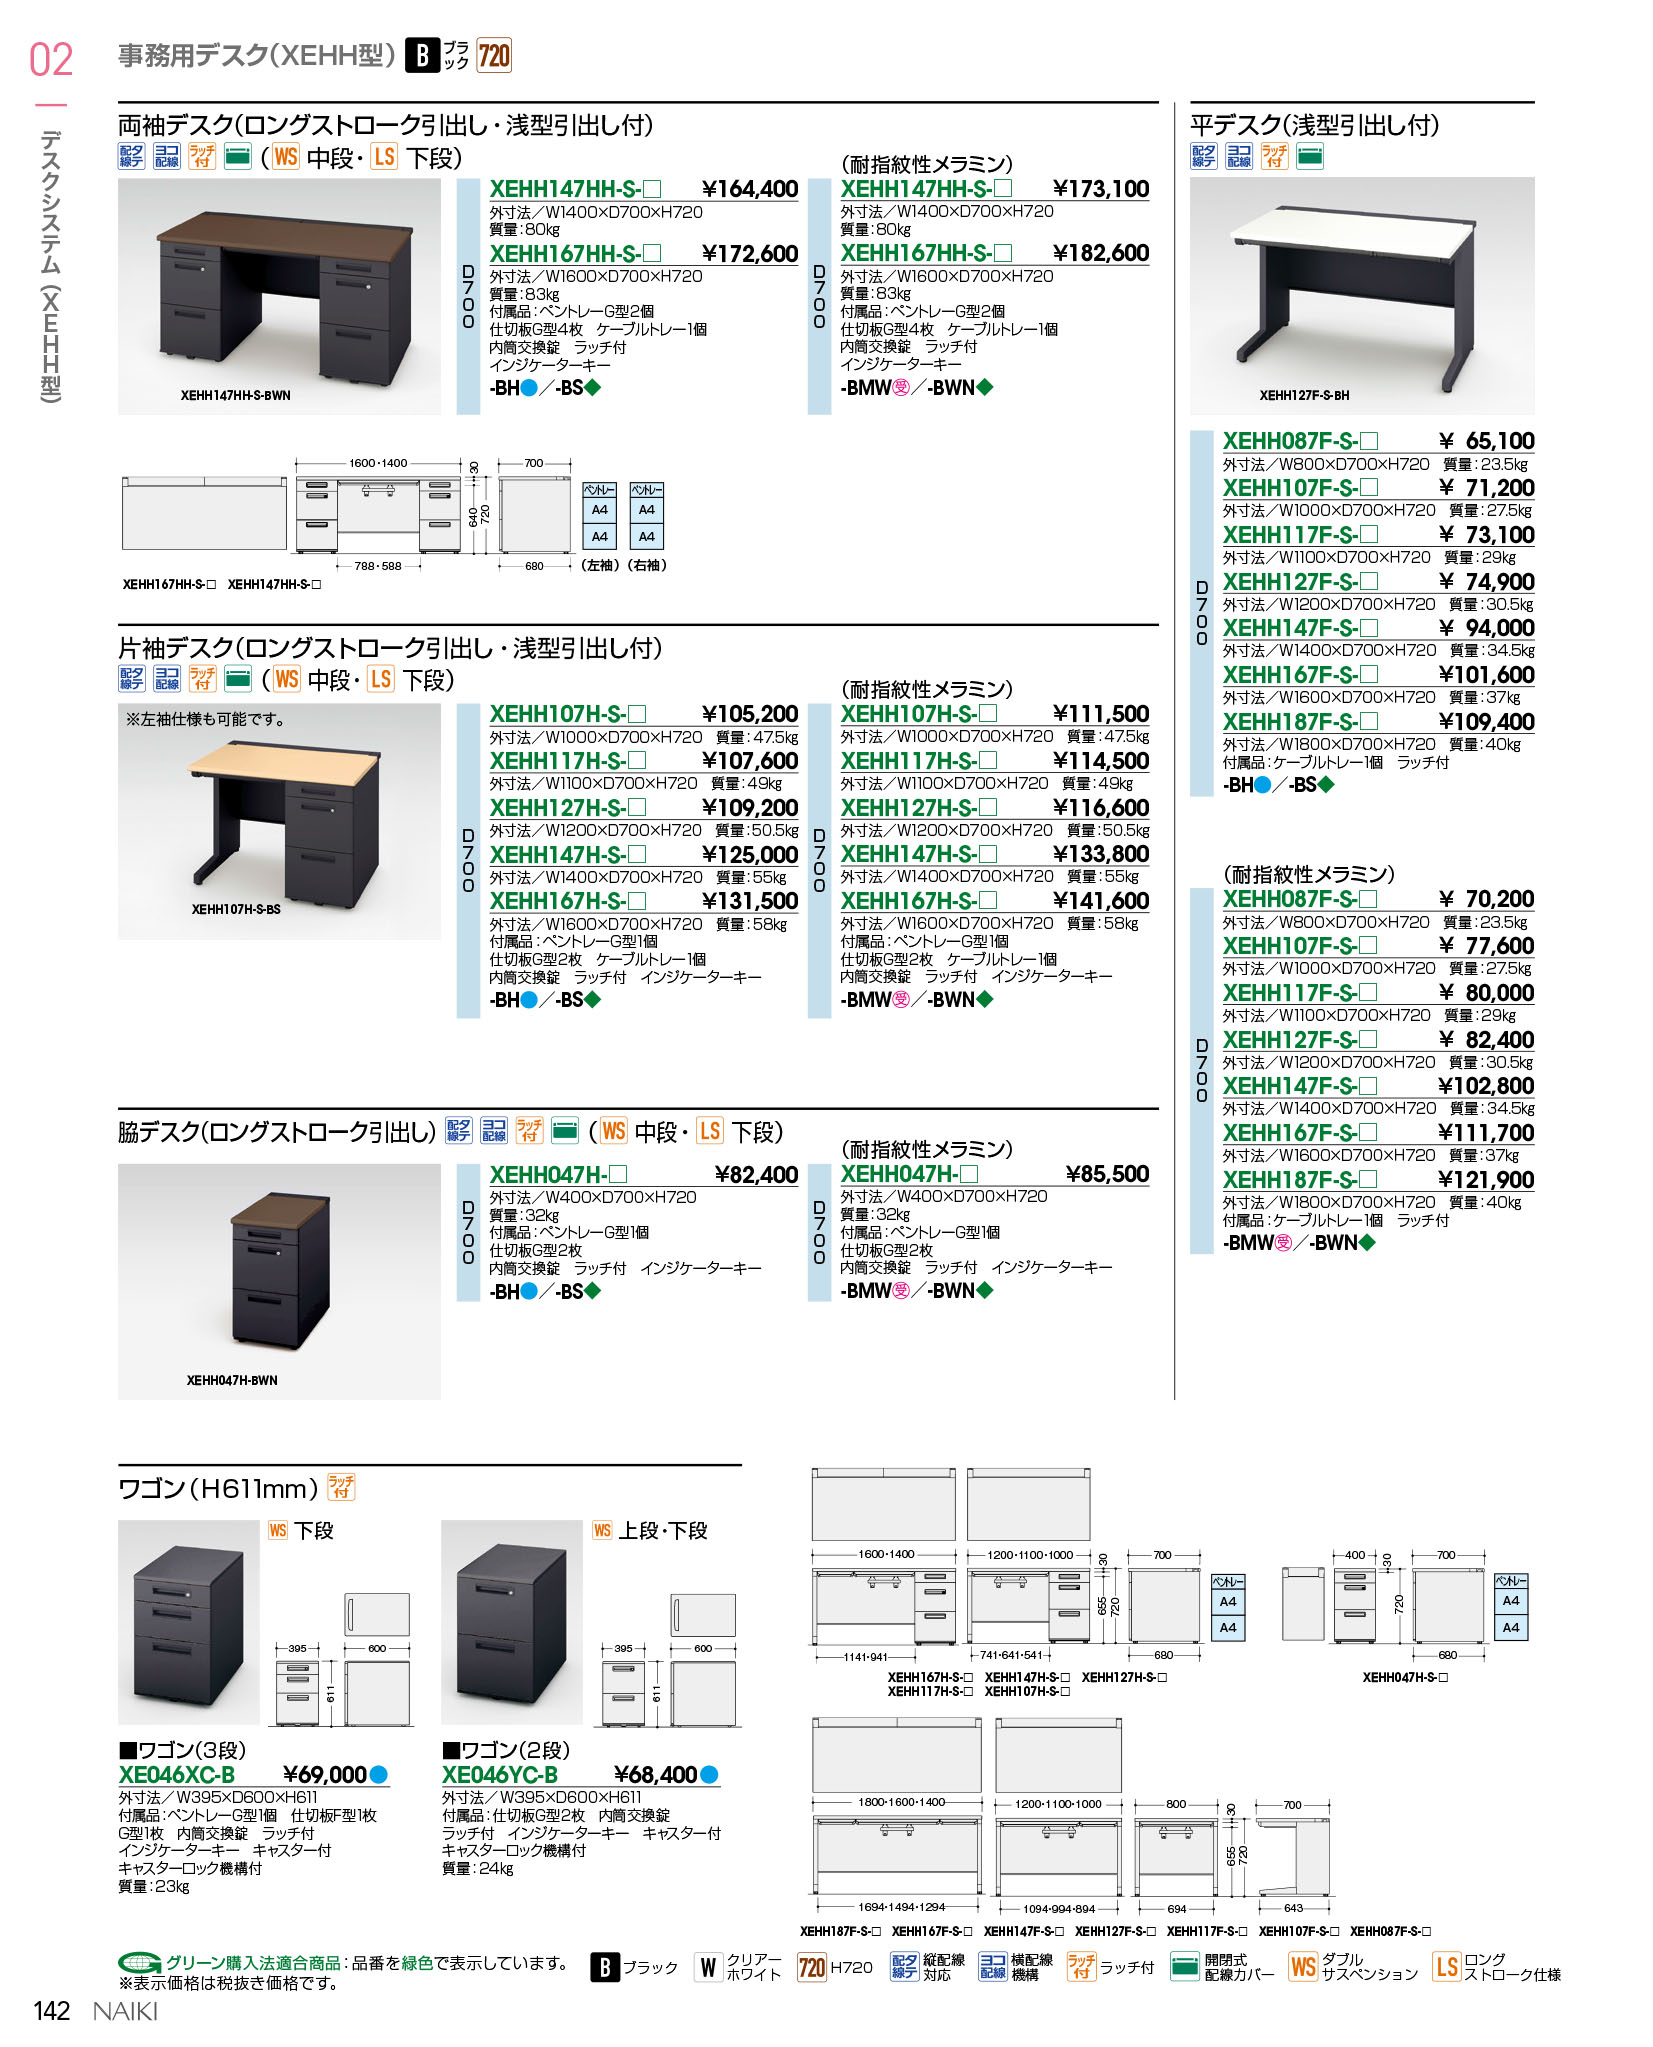This screenshot has width=1653, height=2047.
Task: Click the 開閉式配線カバー green legend icon
Action: pyautogui.click(x=1184, y=1967)
